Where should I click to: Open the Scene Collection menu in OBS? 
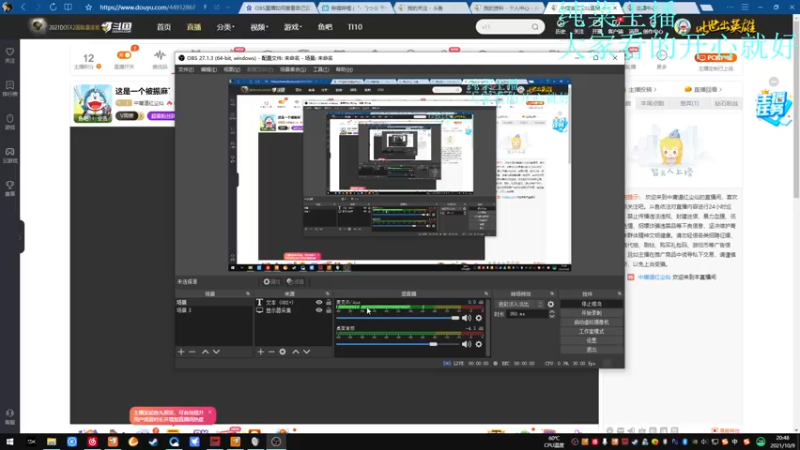point(293,69)
